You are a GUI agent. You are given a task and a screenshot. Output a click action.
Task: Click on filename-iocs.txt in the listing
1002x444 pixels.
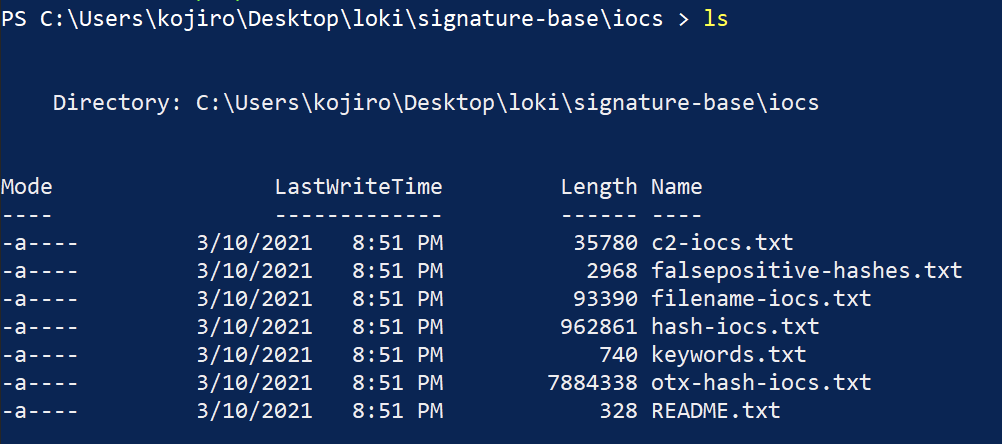point(760,298)
